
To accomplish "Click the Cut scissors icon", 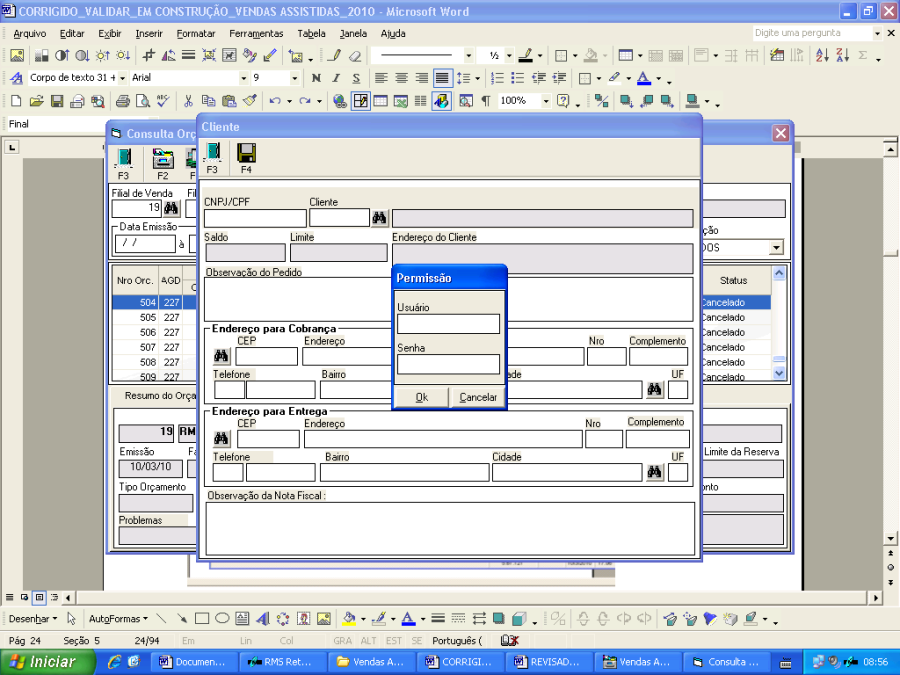I will (x=188, y=102).
